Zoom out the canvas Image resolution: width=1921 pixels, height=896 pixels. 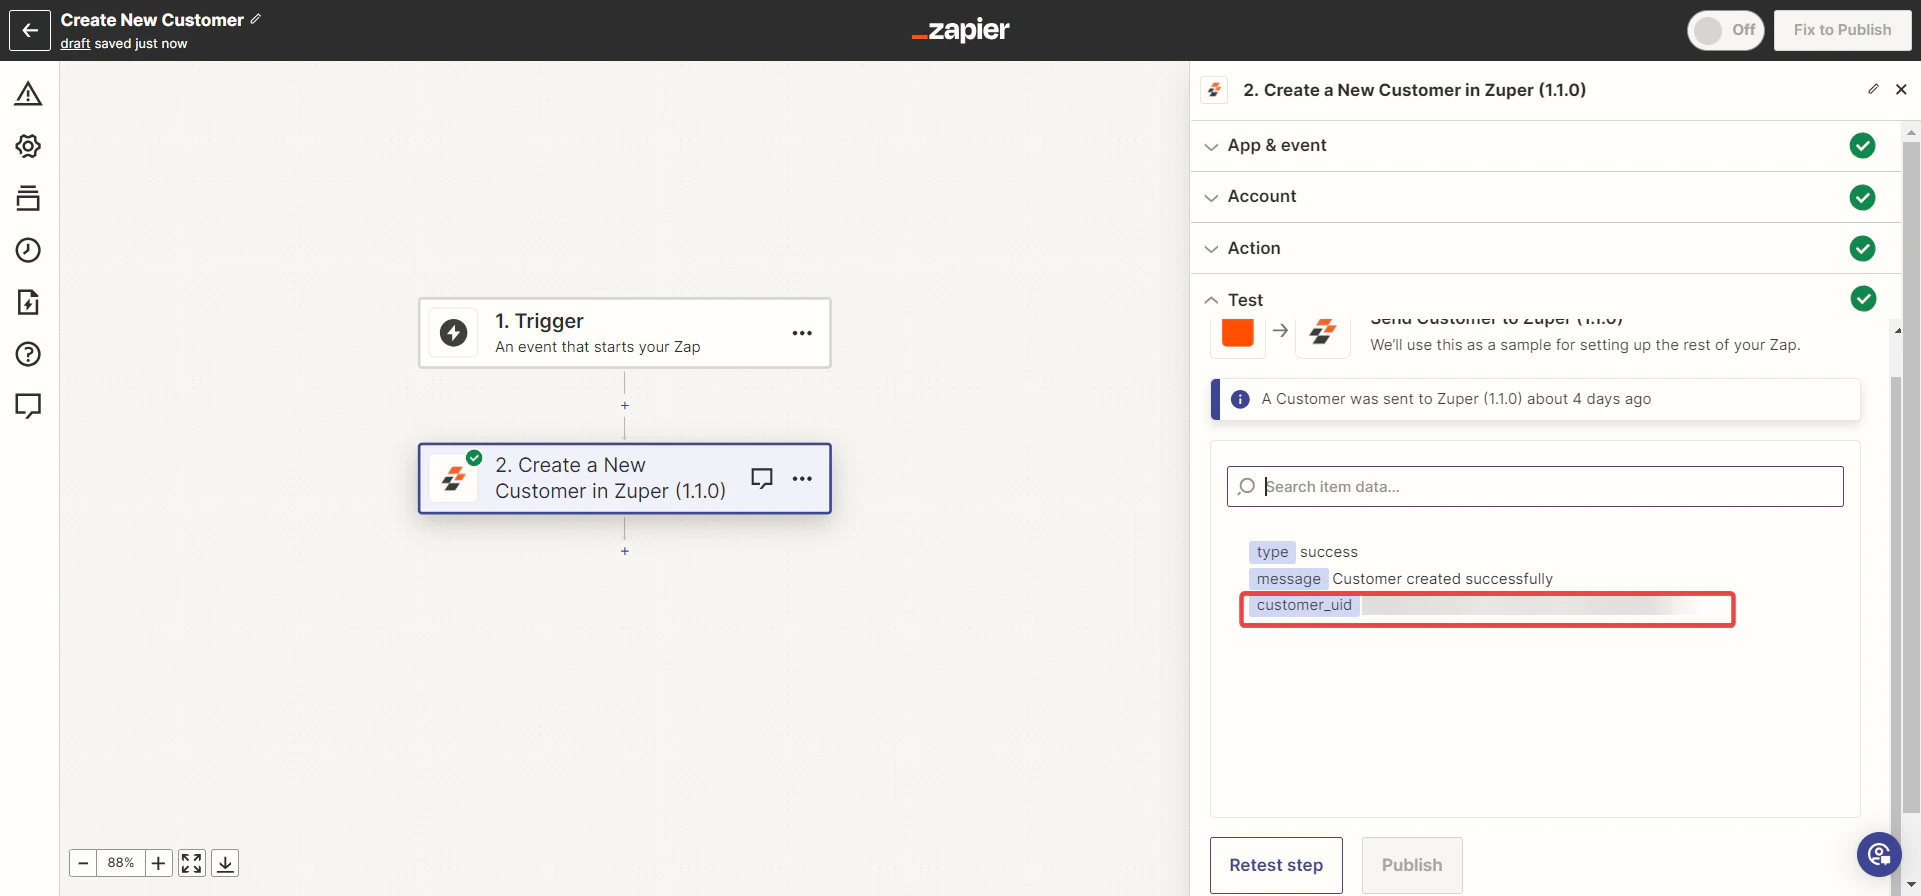(x=84, y=863)
